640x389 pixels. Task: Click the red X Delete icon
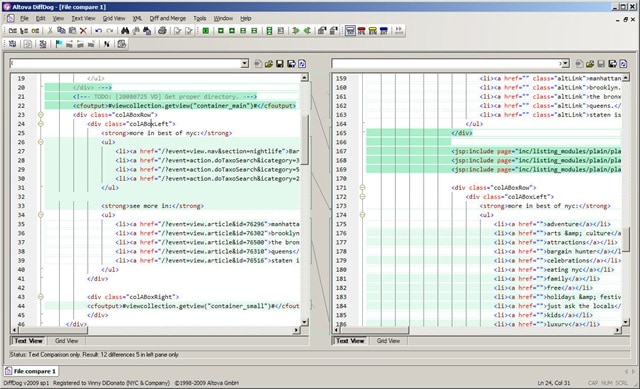tap(83, 31)
